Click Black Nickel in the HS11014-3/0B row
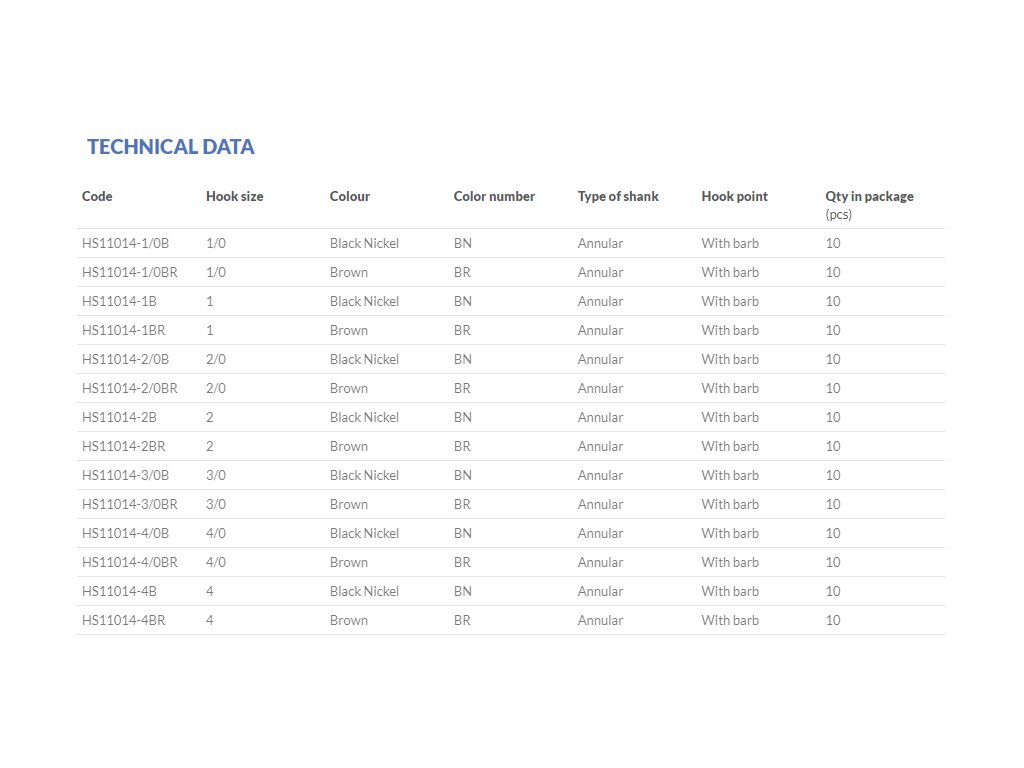 pyautogui.click(x=364, y=475)
